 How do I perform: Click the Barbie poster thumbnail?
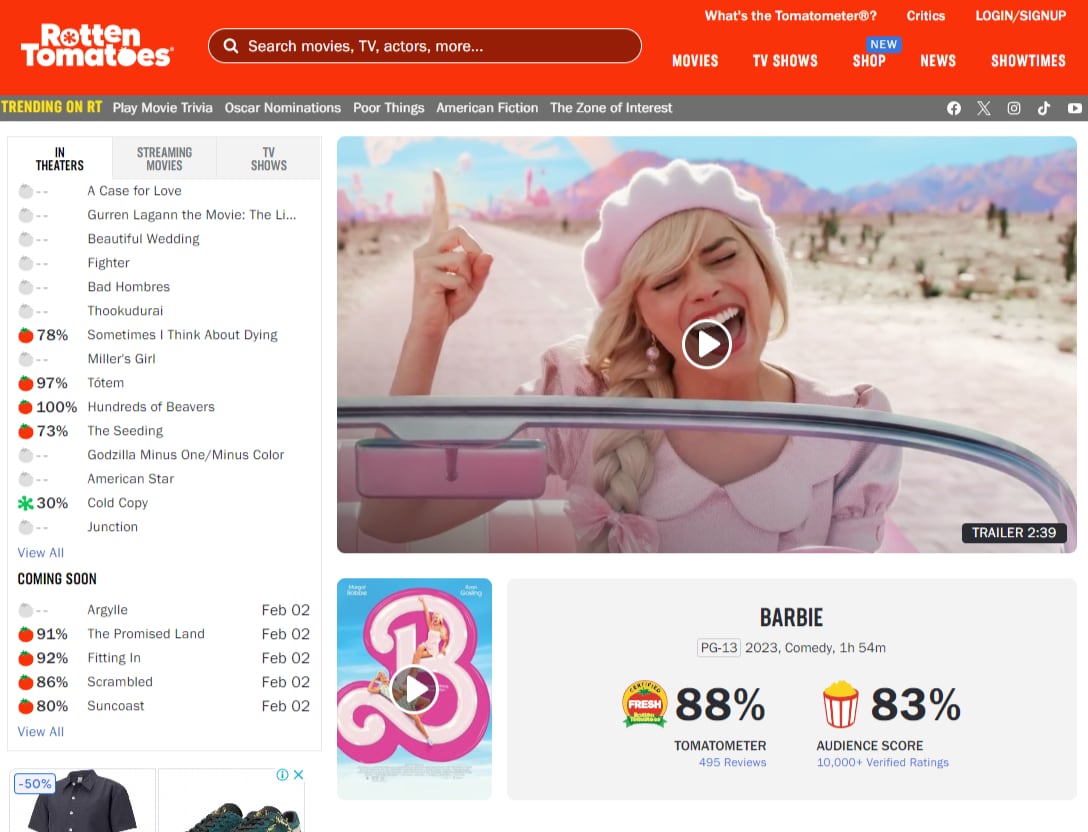click(x=414, y=688)
